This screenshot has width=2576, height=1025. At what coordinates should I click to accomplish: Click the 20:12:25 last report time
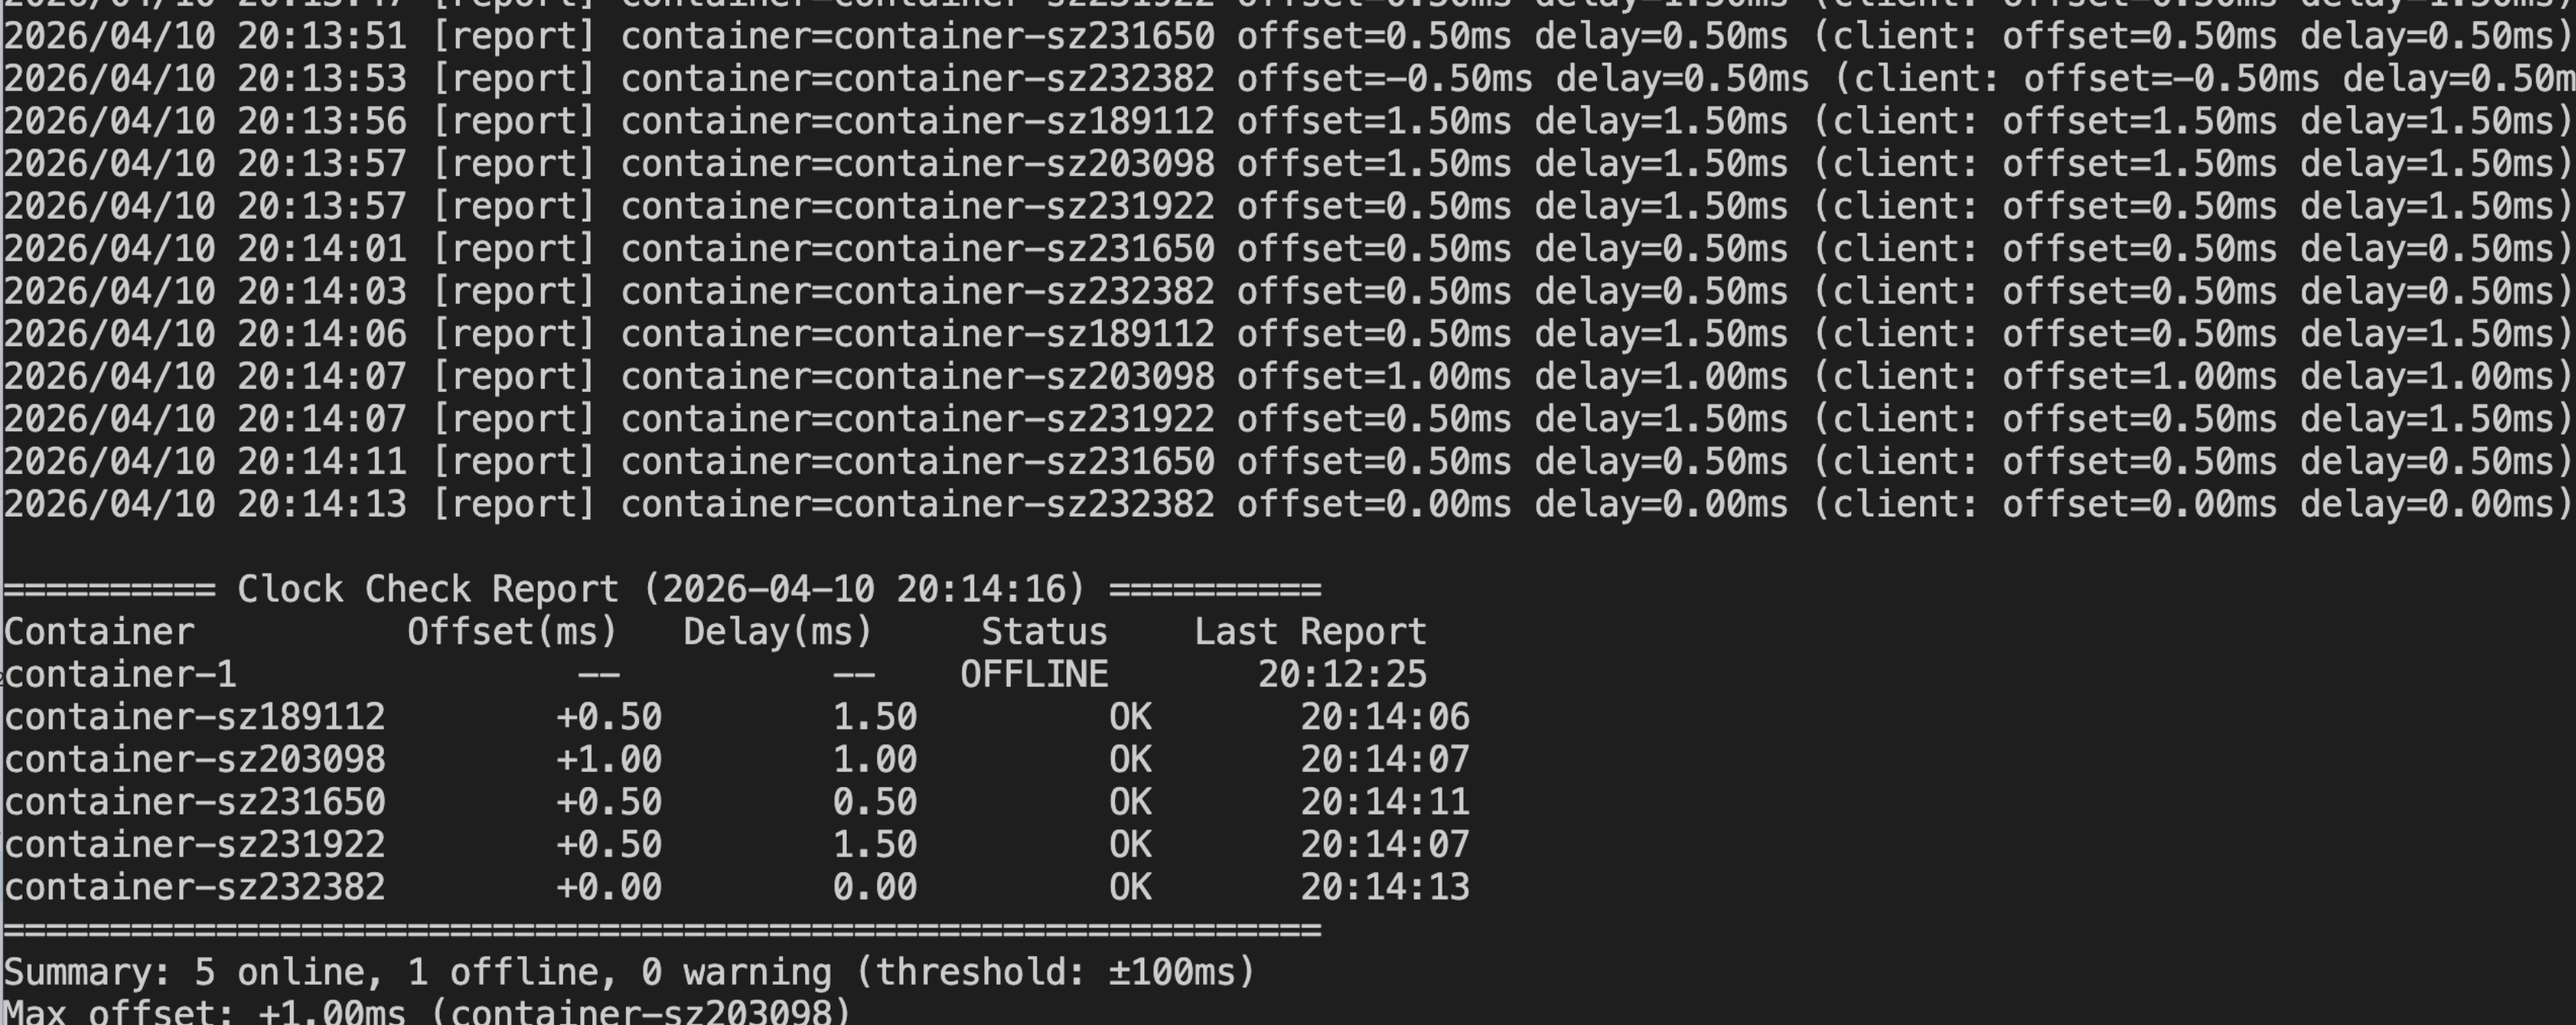point(1341,675)
